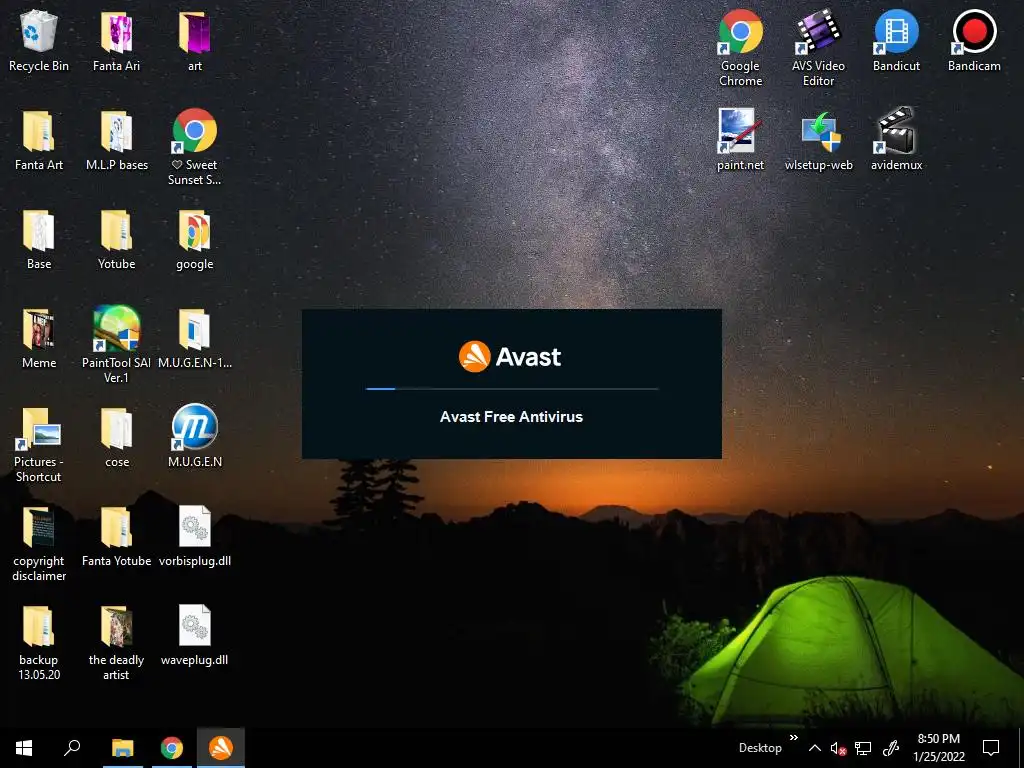Click the Avast taskbar button
This screenshot has width=1024, height=768.
[x=221, y=748]
